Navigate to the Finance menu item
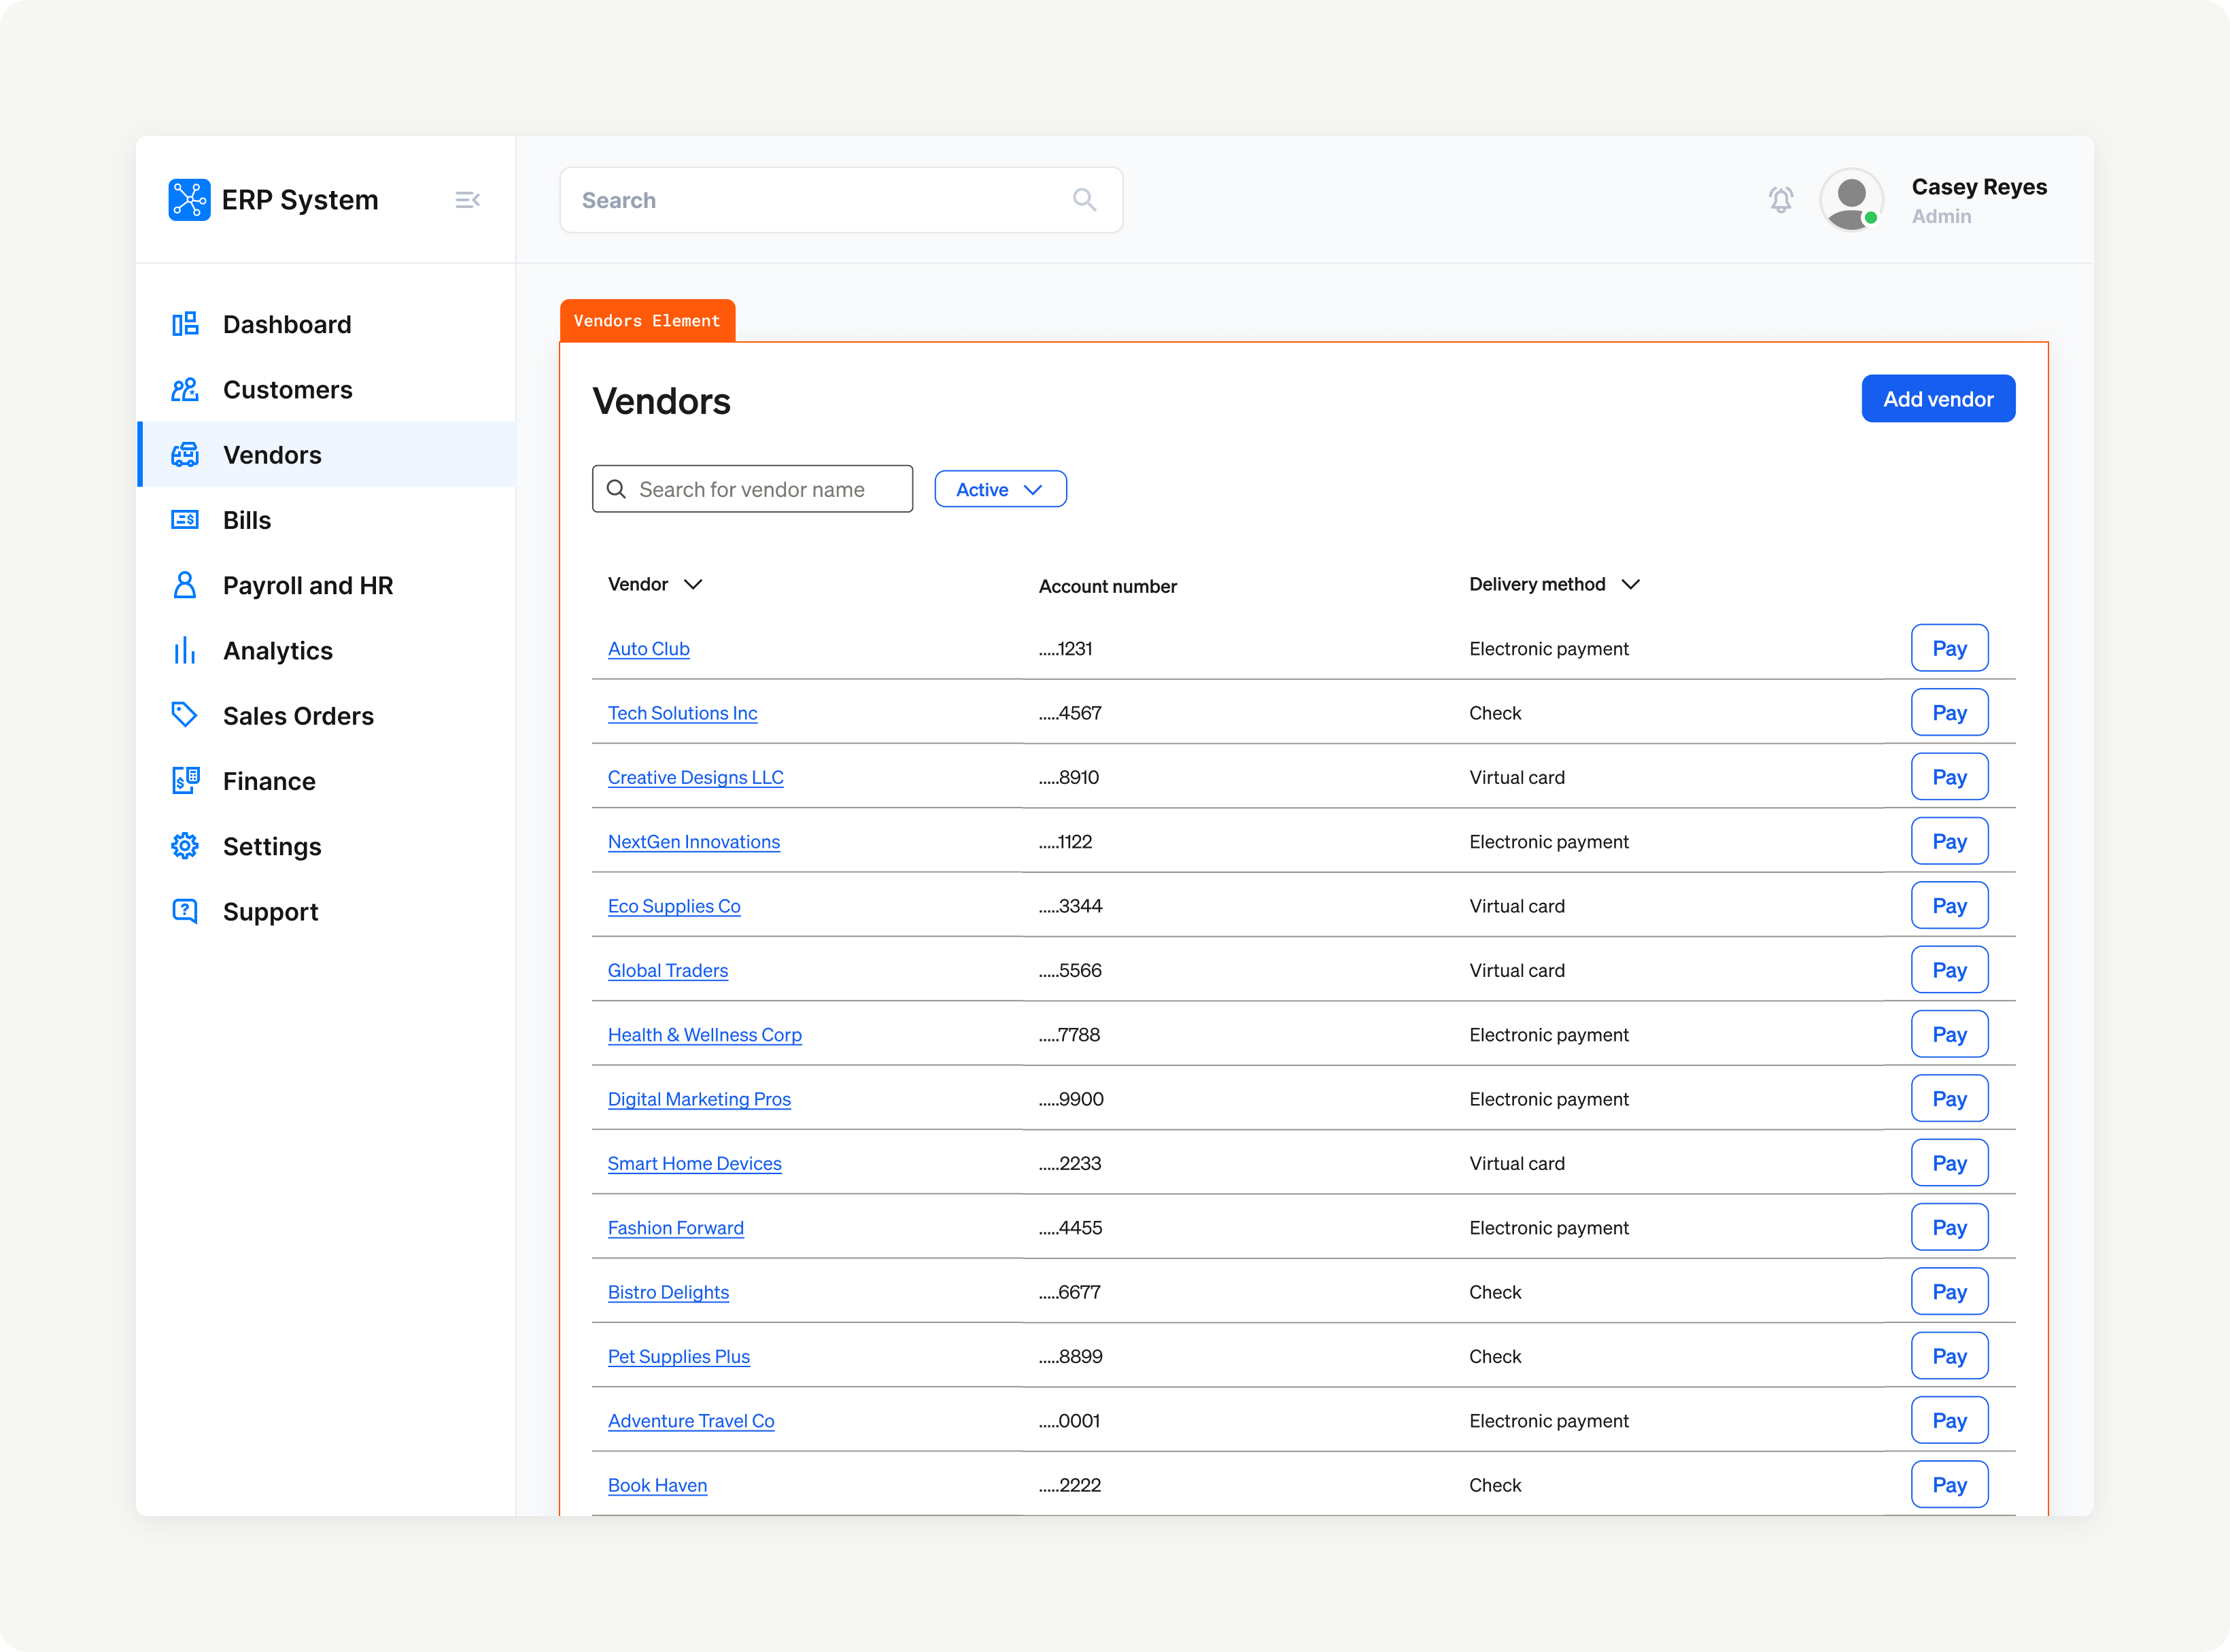Screen dimensions: 2230x1652 [269, 781]
